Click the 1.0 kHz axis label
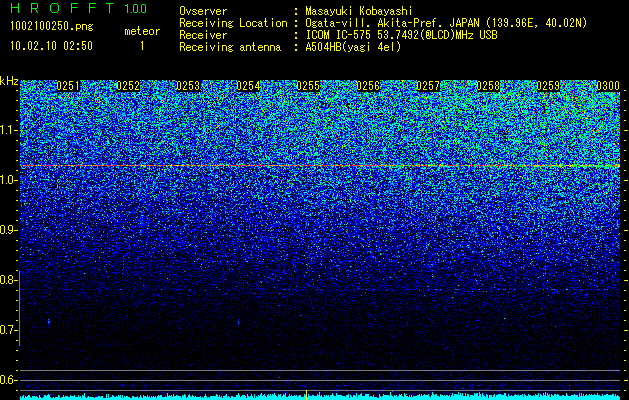 [8, 180]
